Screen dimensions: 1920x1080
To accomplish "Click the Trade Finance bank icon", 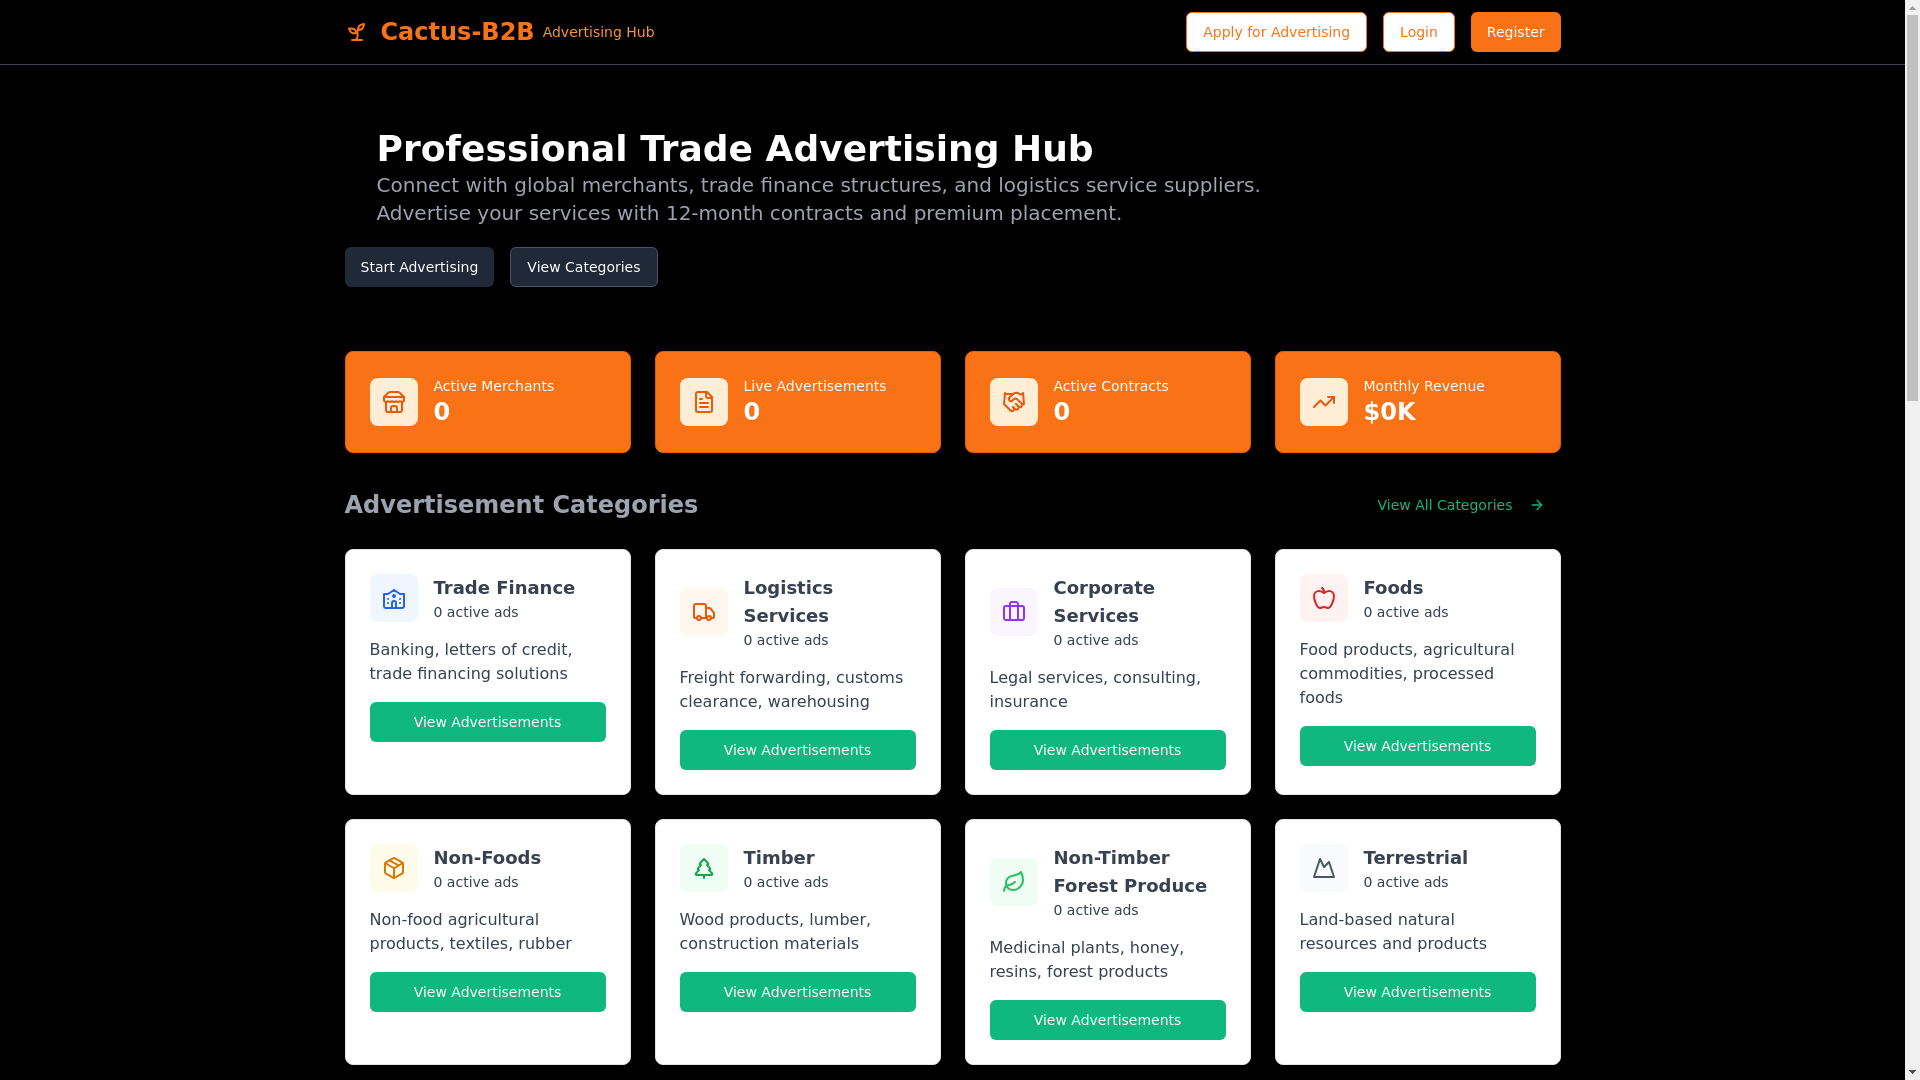I will (x=394, y=598).
